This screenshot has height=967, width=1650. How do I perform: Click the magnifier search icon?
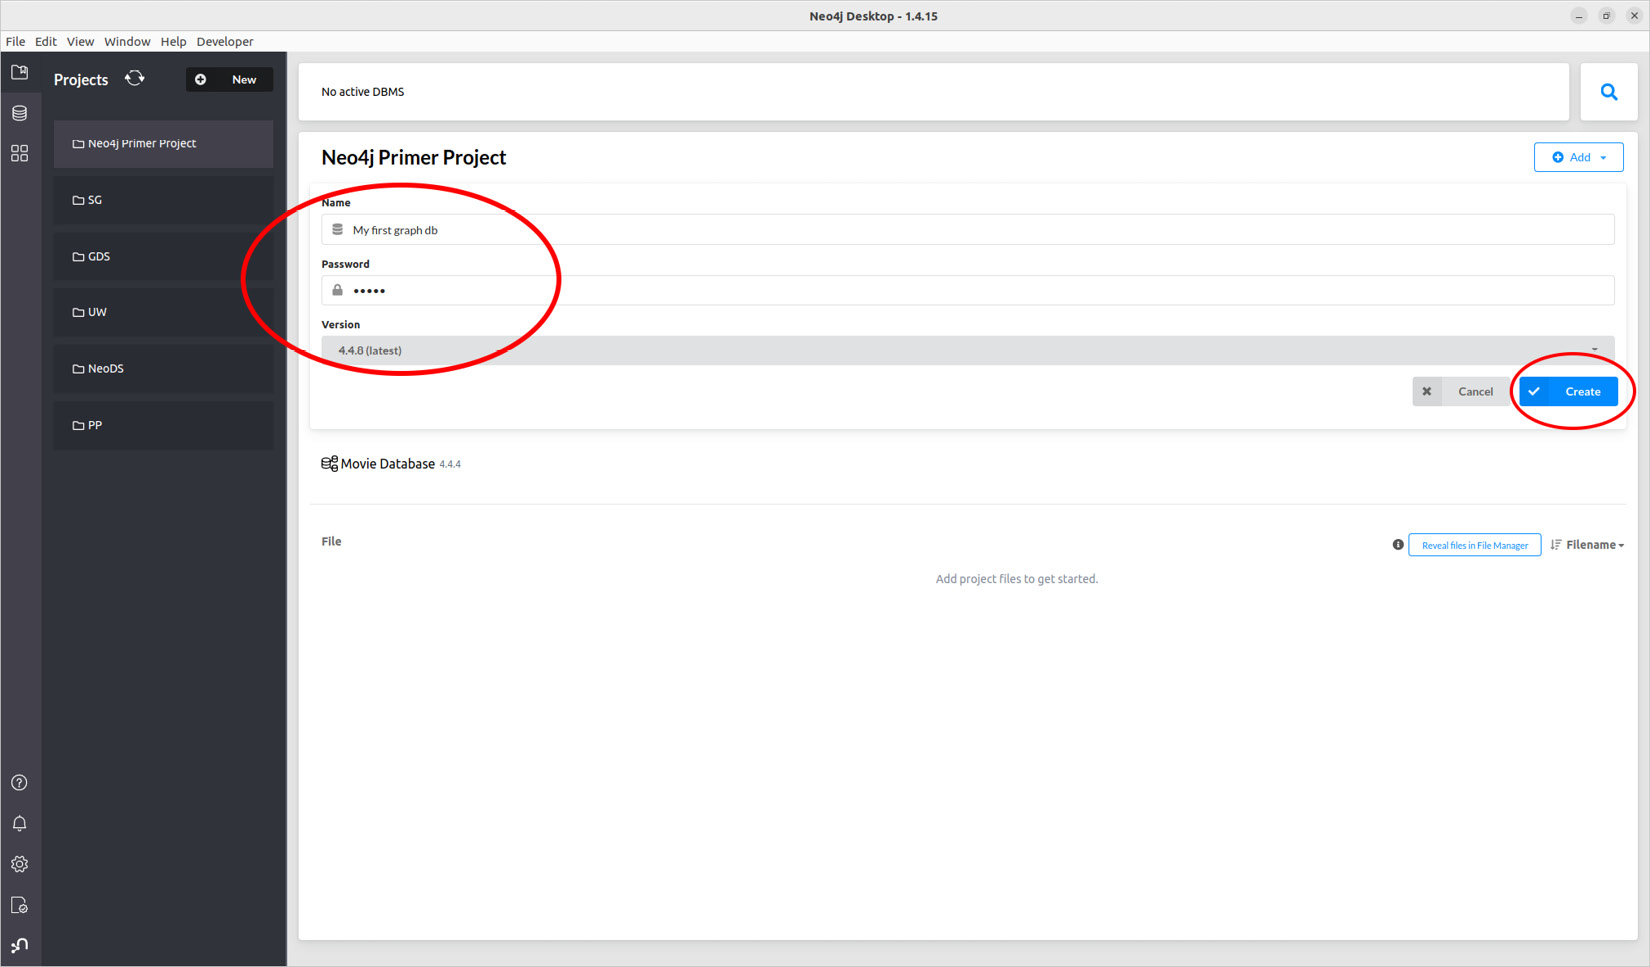(1609, 92)
